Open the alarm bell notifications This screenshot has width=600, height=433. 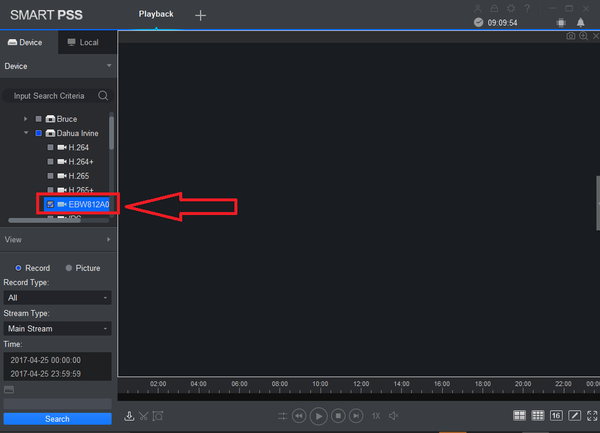tap(580, 23)
